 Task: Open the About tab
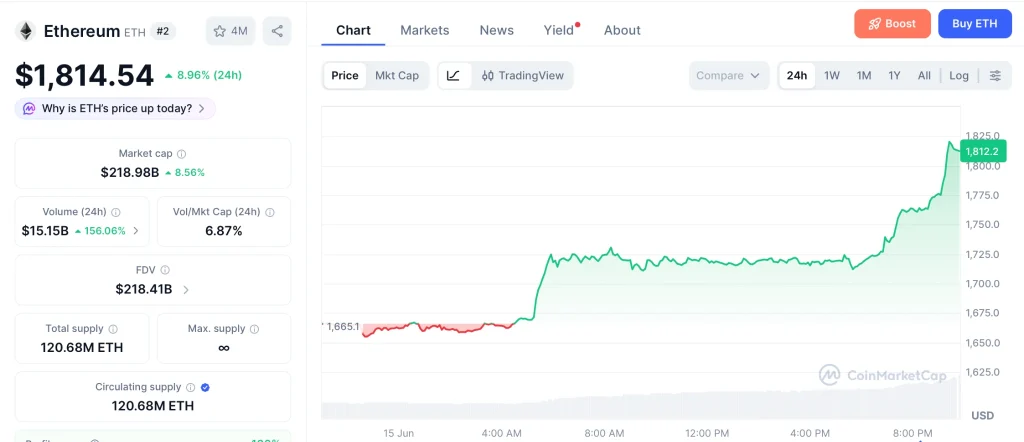(622, 30)
